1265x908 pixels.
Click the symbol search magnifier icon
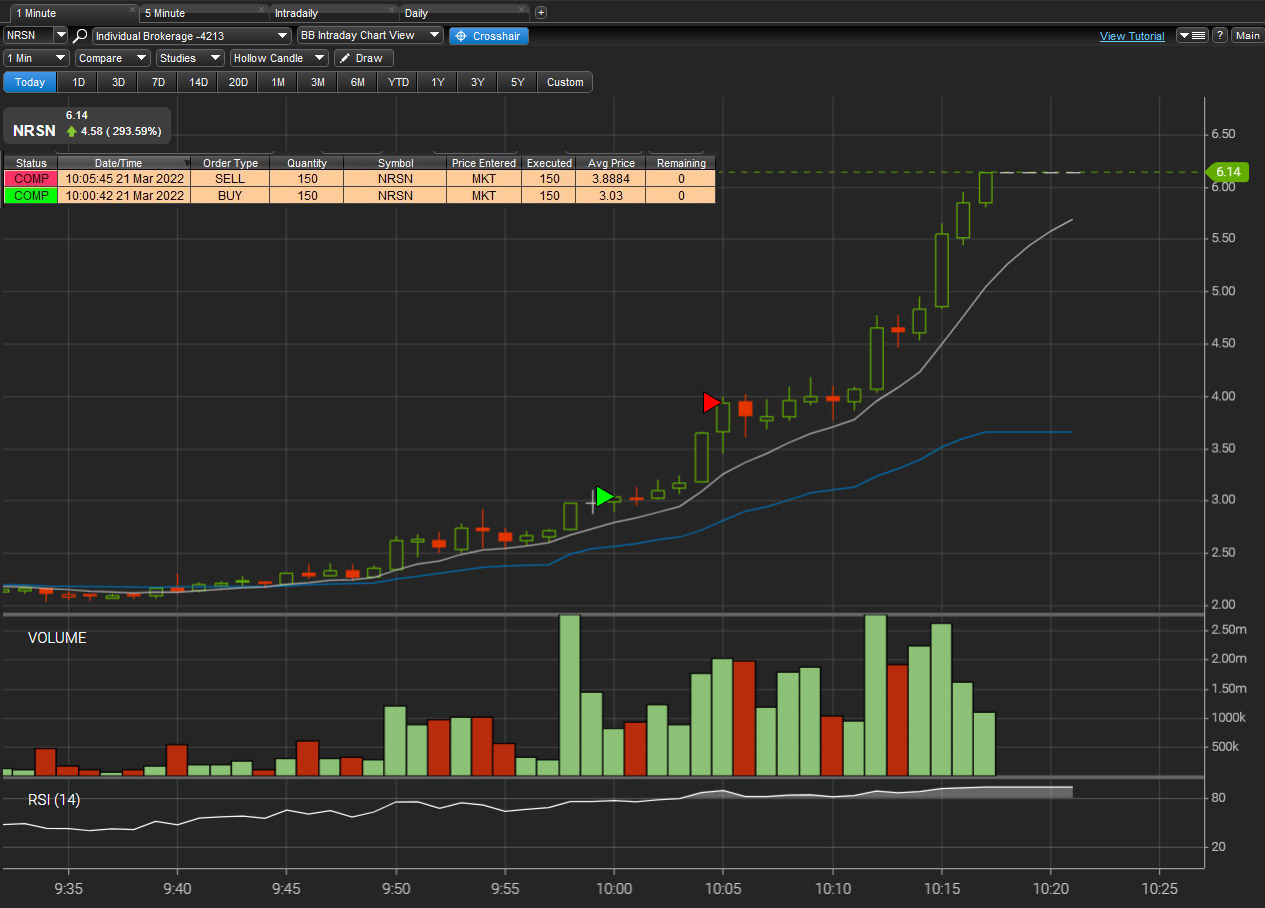(x=81, y=35)
